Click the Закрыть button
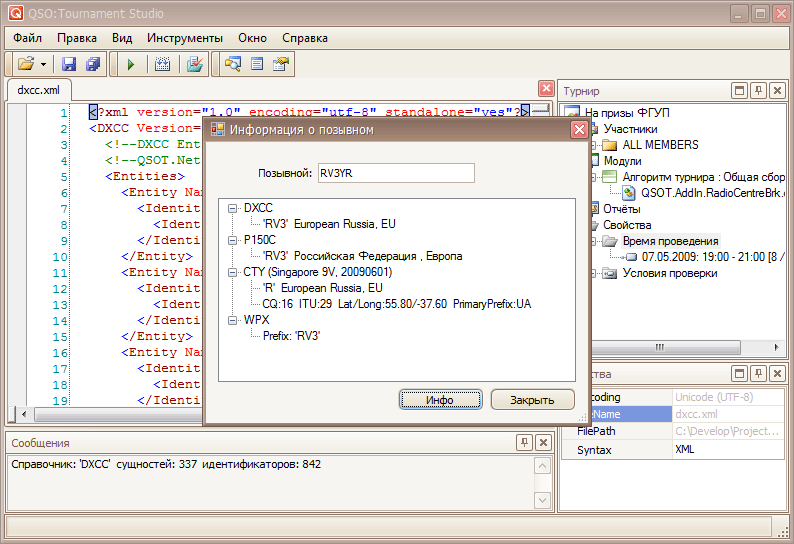The width and height of the screenshot is (794, 544). click(532, 400)
